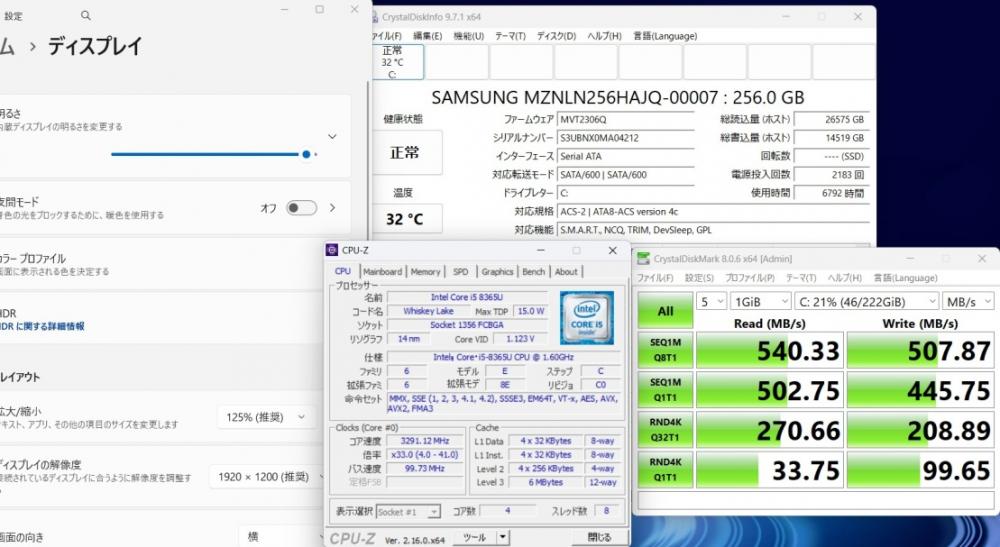Click the Intel Core i5 logo in CPU-Z
Image resolution: width=1000 pixels, height=547 pixels.
(587, 317)
